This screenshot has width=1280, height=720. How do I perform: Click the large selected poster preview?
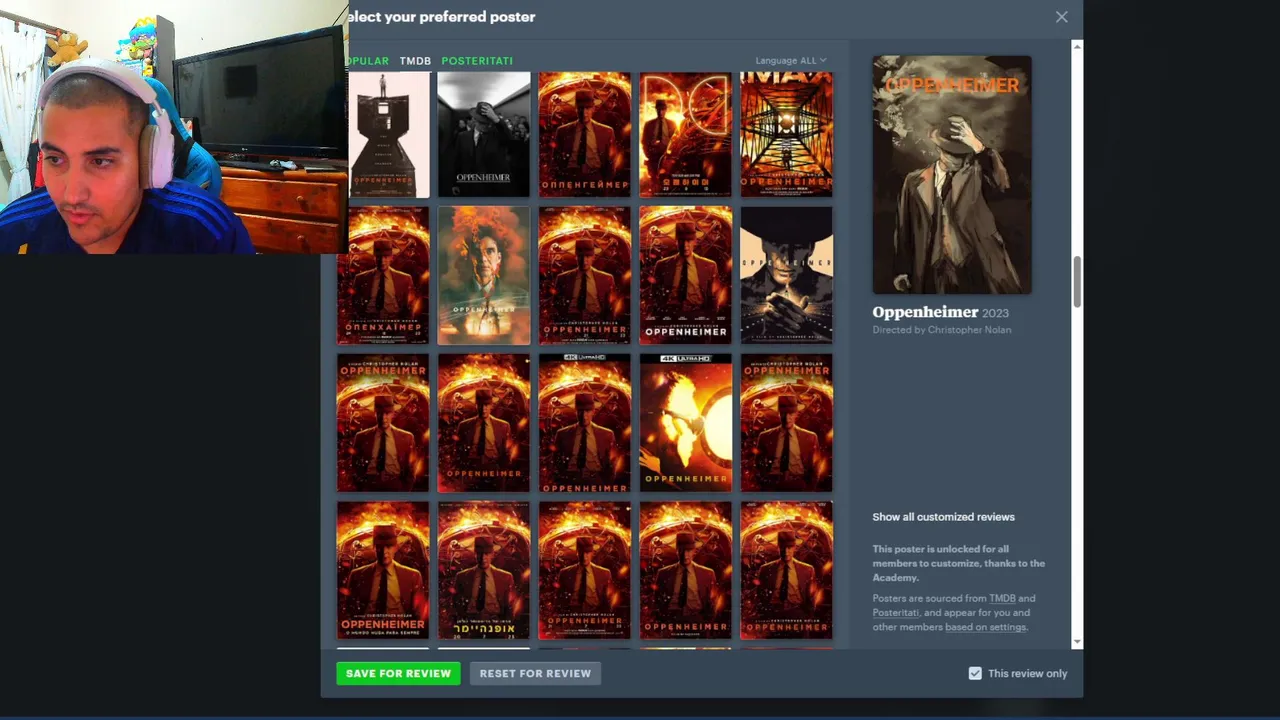coord(952,175)
